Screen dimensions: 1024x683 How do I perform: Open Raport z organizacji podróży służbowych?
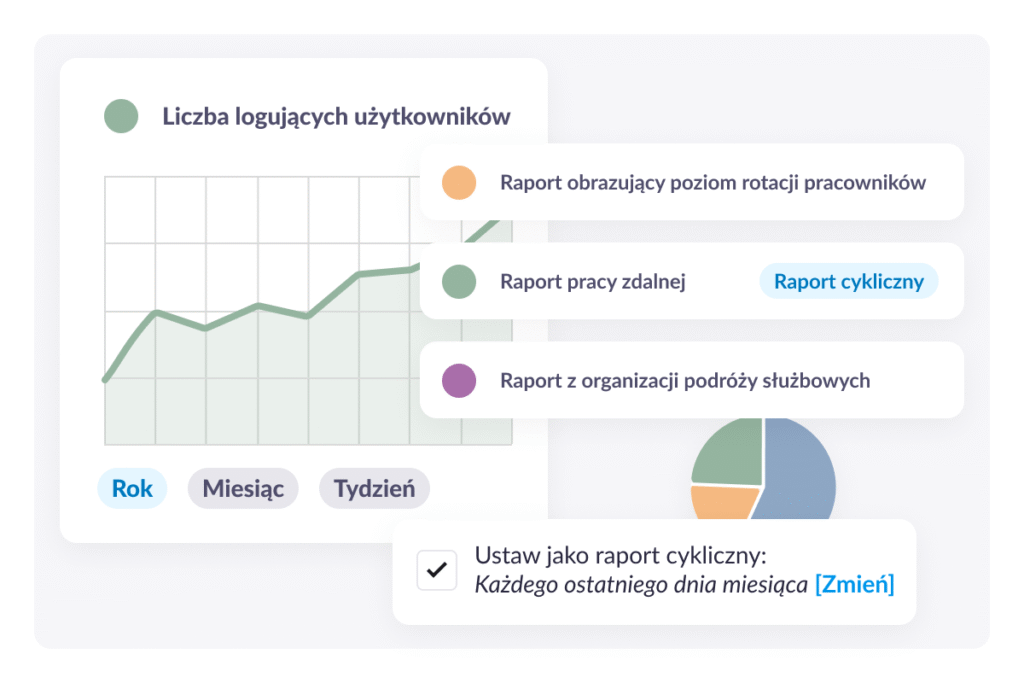coord(684,381)
